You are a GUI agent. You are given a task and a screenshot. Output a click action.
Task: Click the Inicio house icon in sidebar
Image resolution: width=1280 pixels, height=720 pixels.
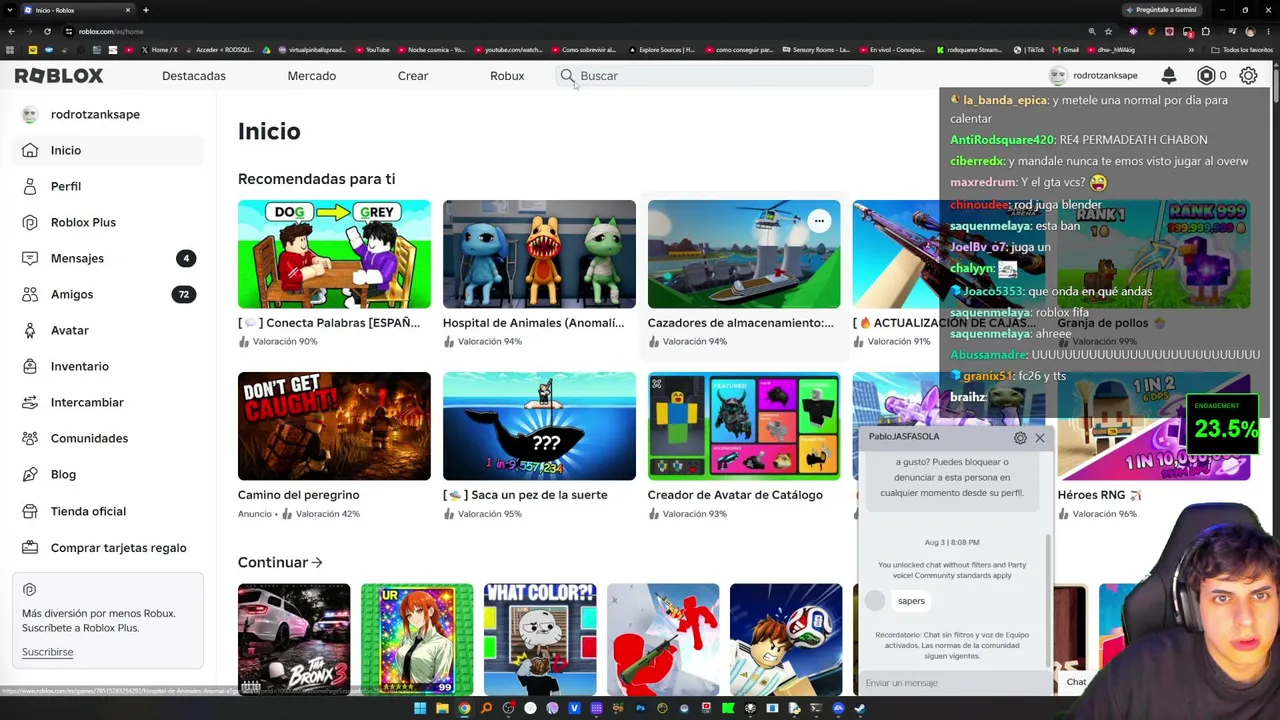pos(30,150)
